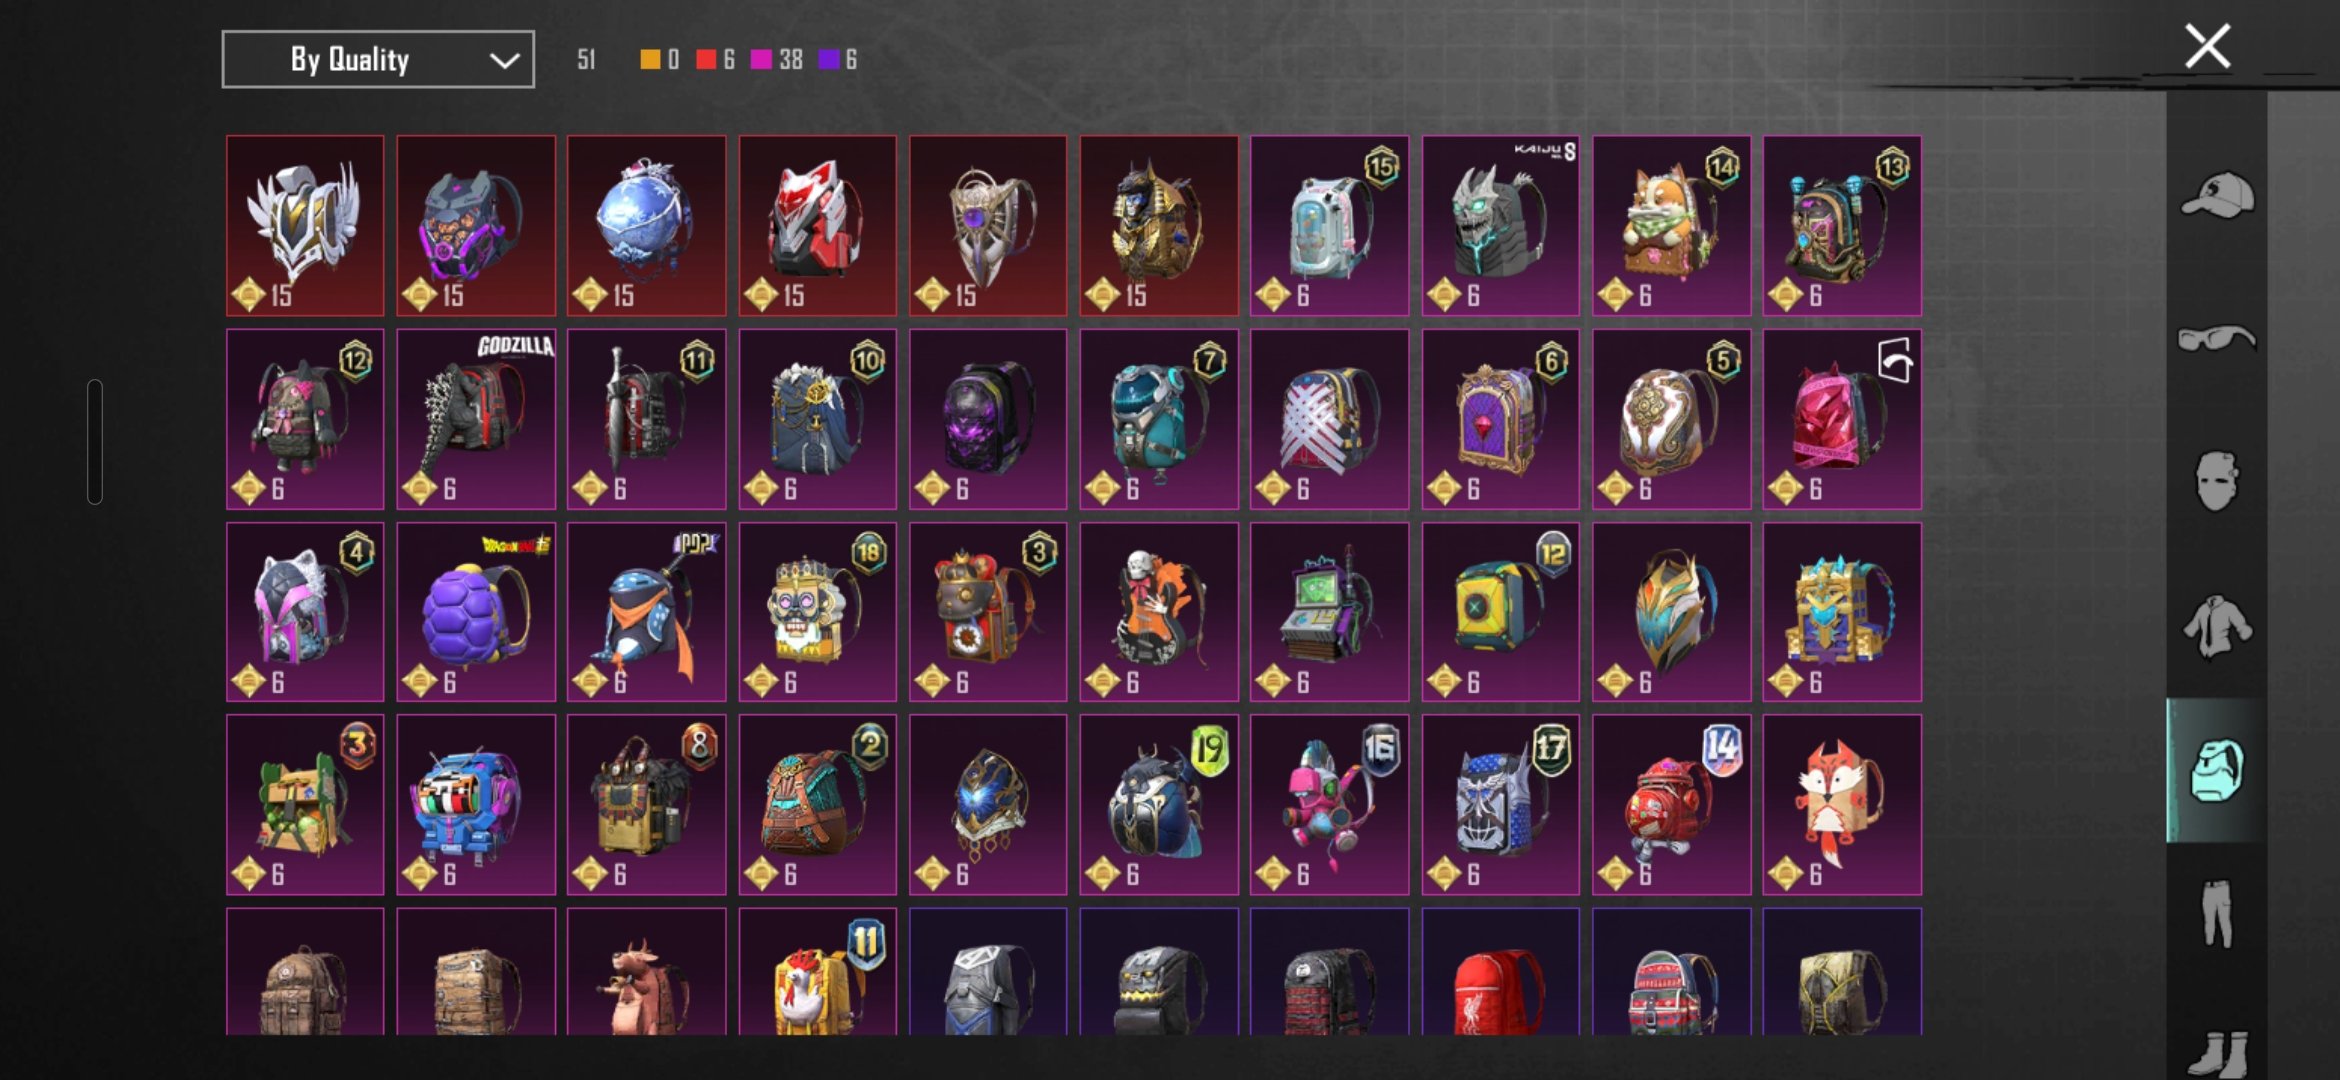The height and width of the screenshot is (1080, 2340).
Task: Expand the By Quality sort dropdown
Action: tap(378, 60)
